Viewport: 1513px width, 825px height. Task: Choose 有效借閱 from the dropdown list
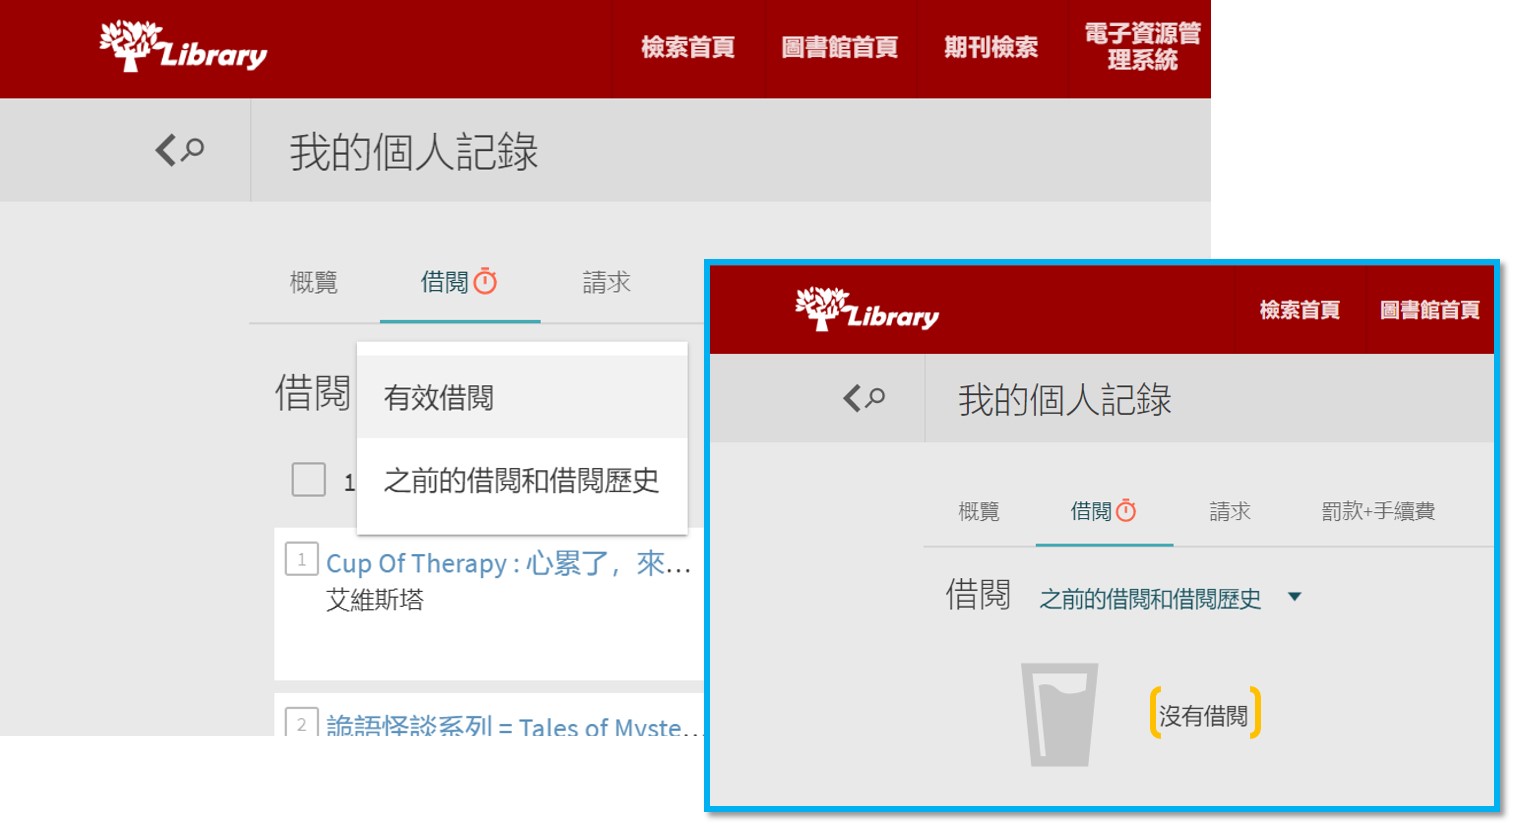tap(439, 398)
